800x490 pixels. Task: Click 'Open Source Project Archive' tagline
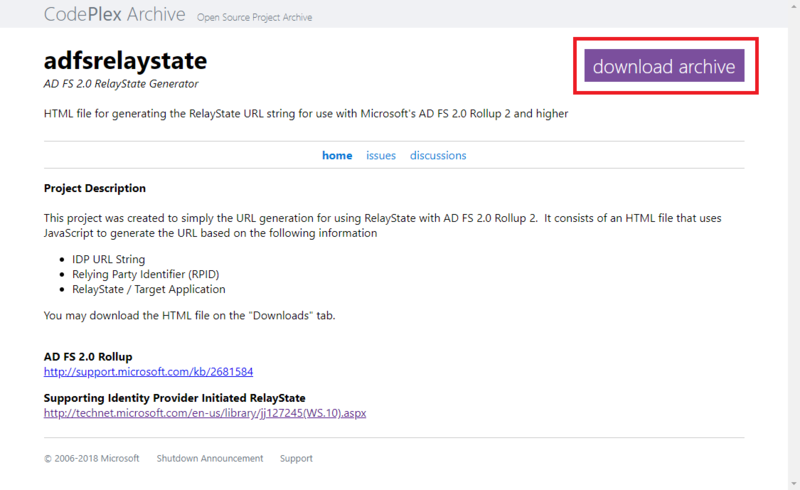pos(255,17)
